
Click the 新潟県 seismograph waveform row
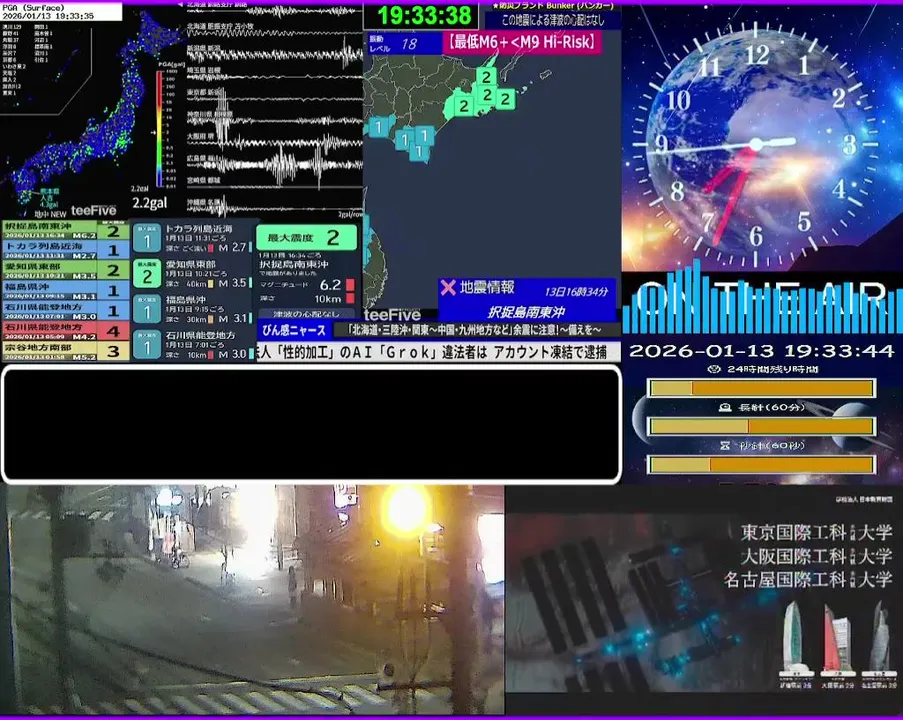[x=275, y=54]
